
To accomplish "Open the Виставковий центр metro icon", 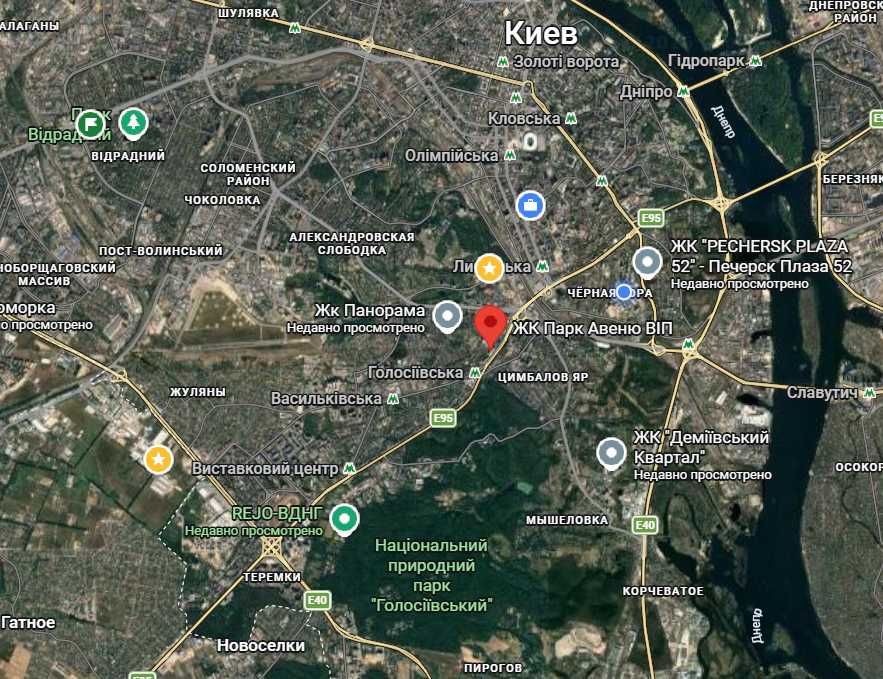I will 349,468.
